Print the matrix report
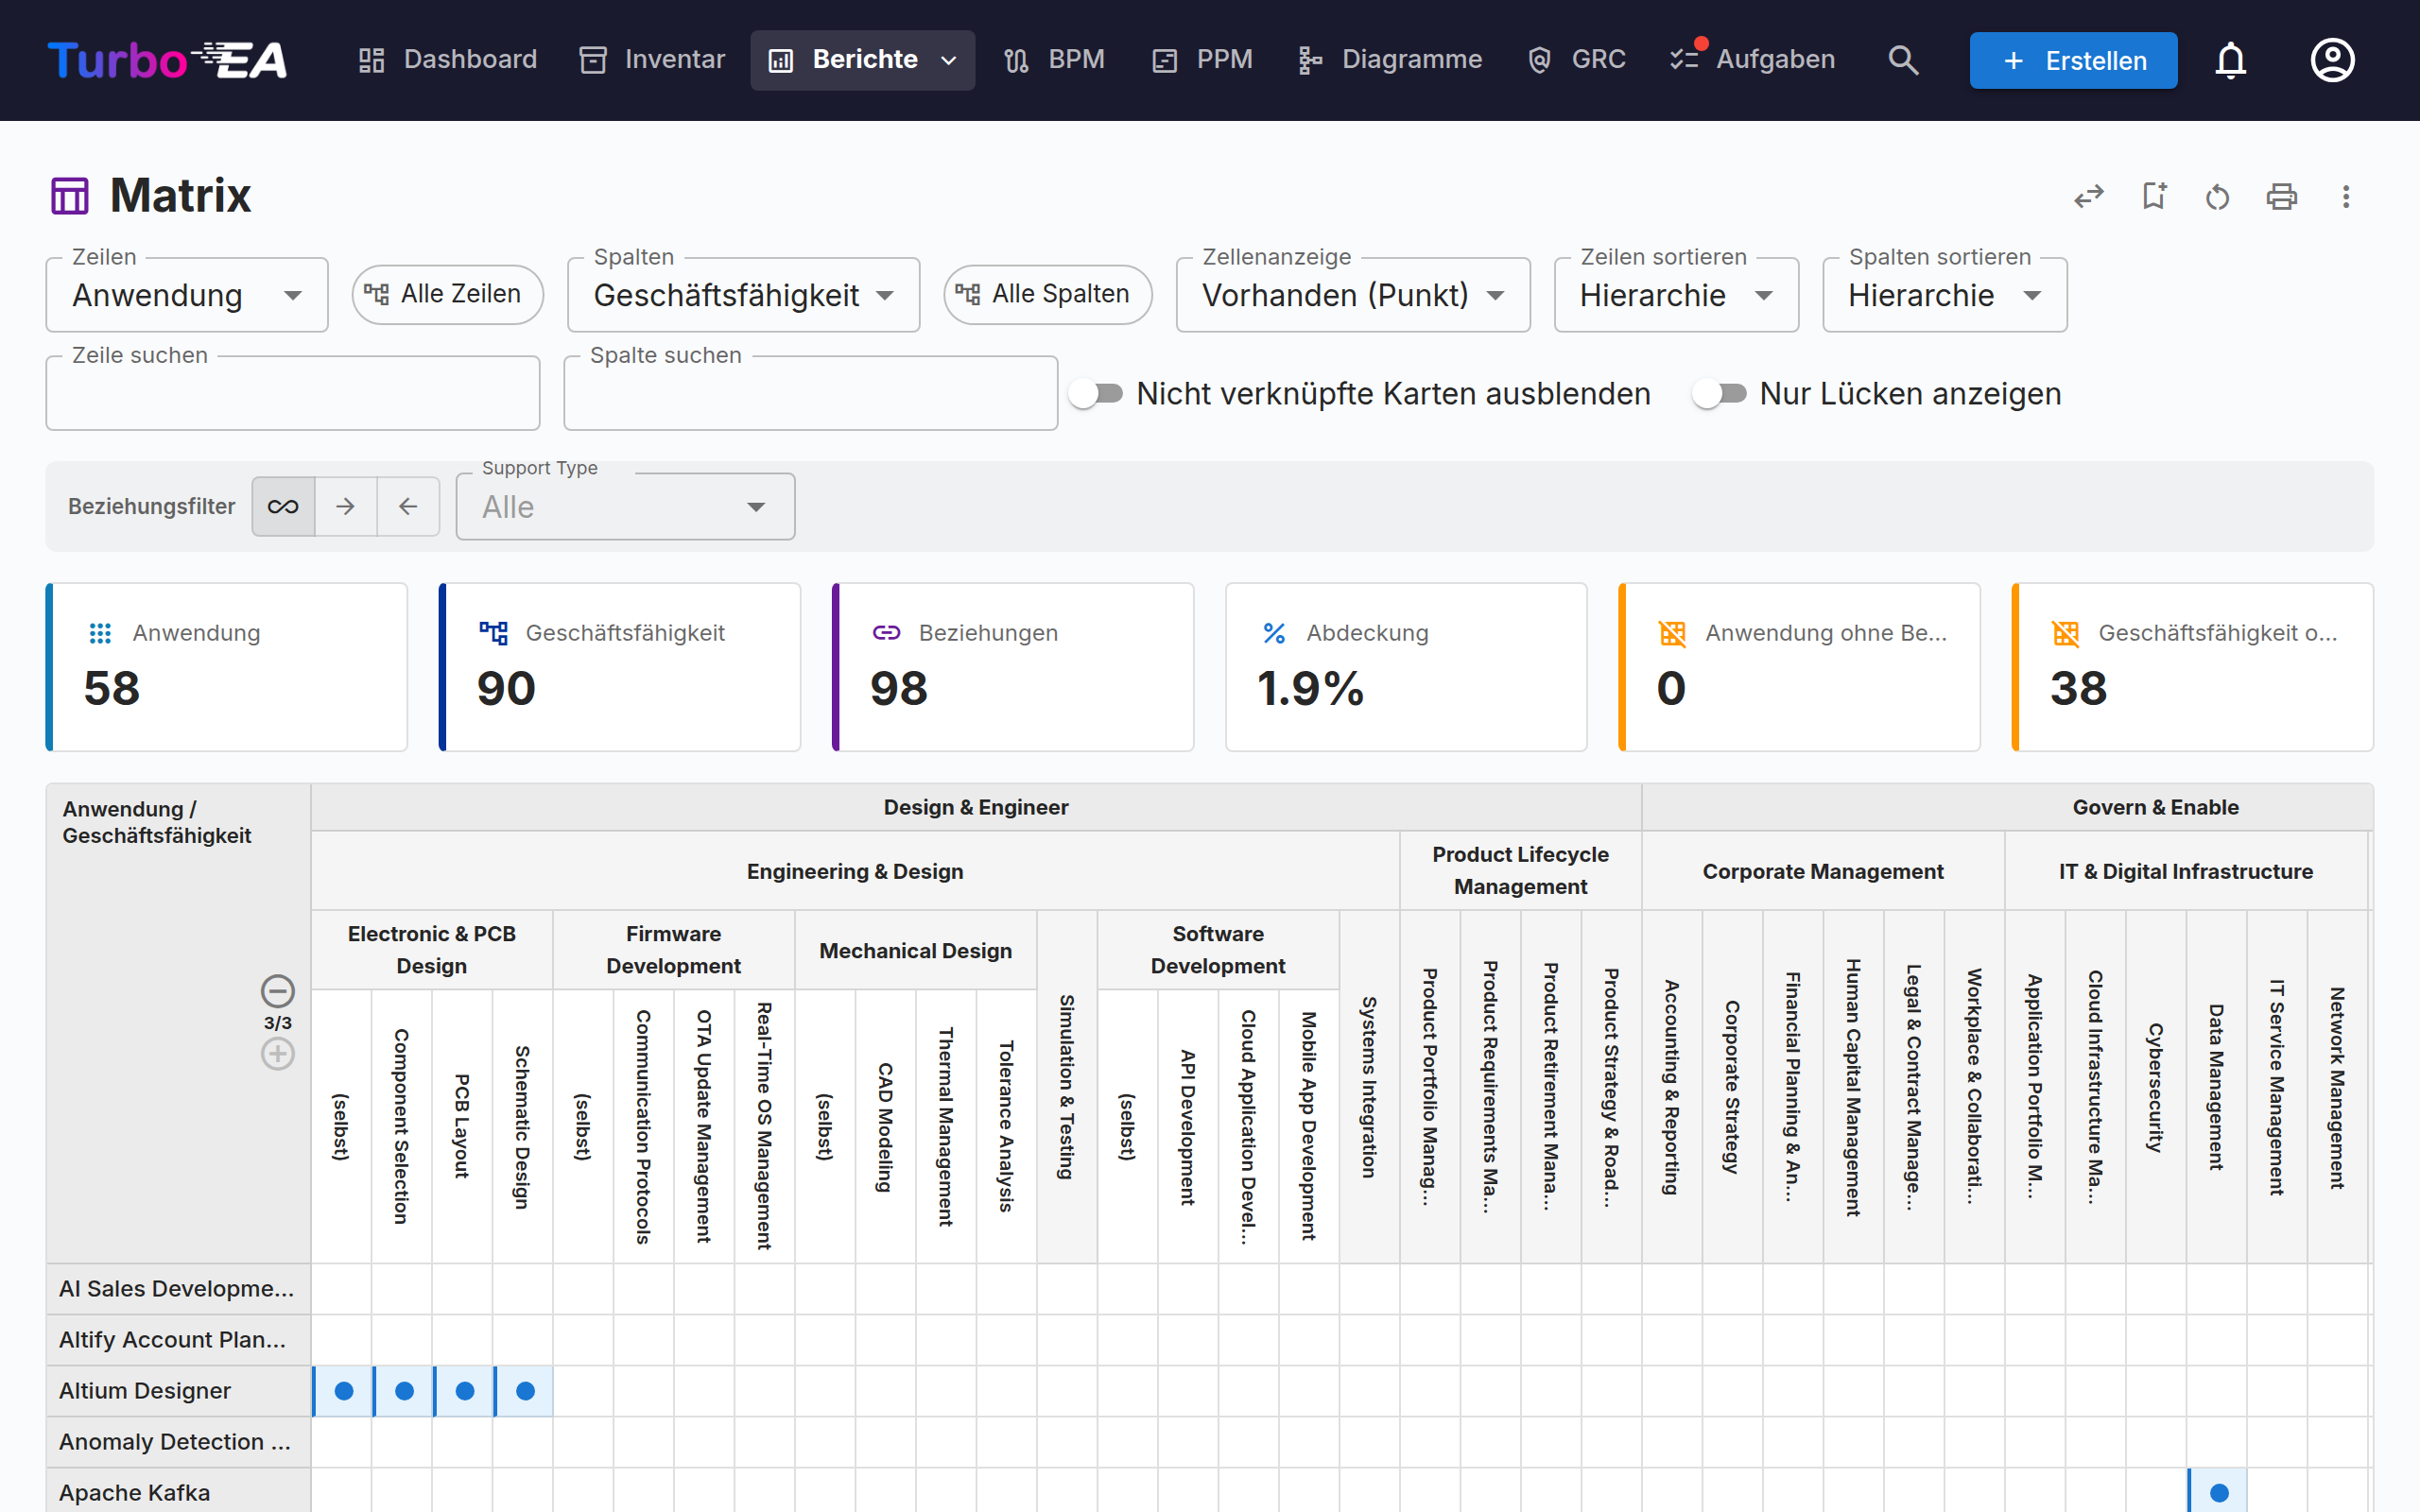This screenshot has width=2420, height=1512. 2281,196
